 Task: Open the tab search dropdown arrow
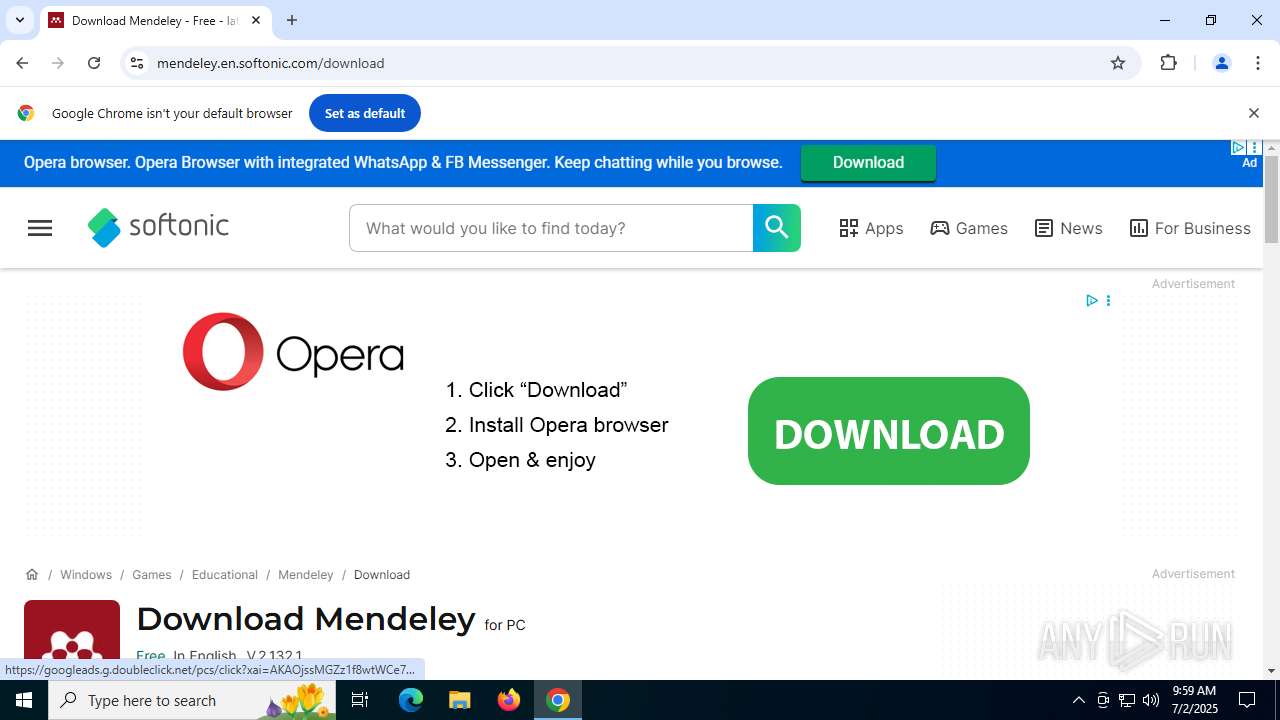[19, 20]
